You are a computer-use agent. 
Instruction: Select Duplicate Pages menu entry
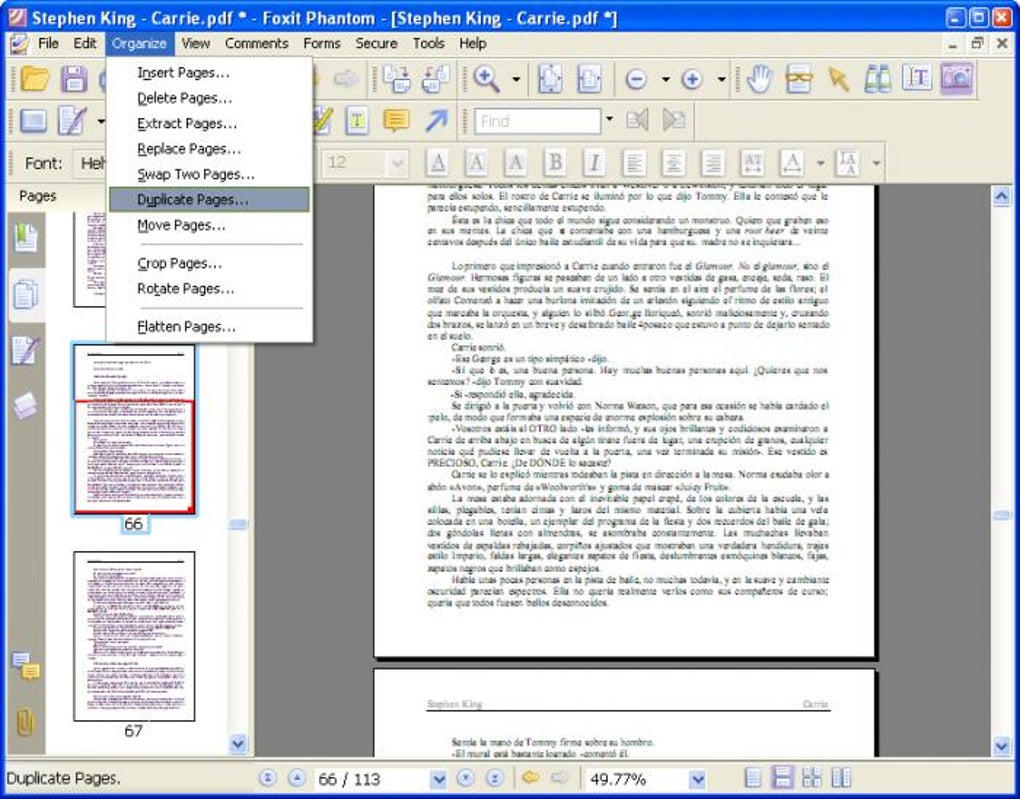[x=209, y=200]
